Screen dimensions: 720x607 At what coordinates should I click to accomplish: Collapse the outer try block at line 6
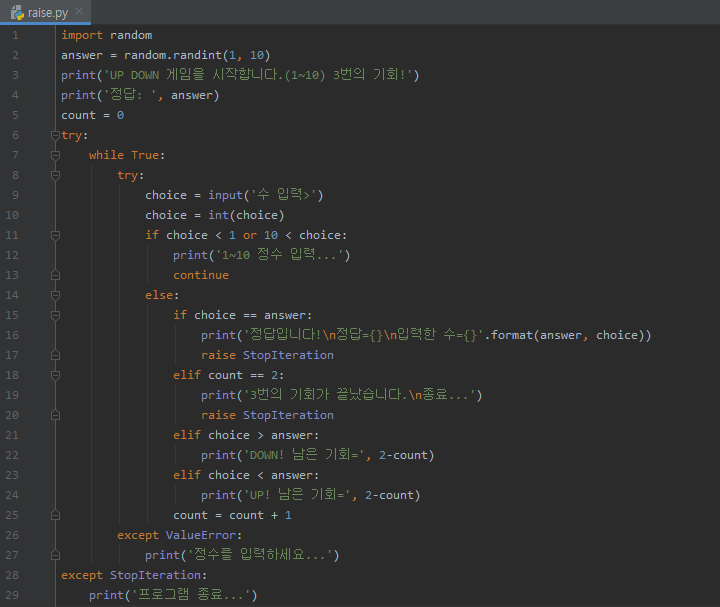coord(55,135)
